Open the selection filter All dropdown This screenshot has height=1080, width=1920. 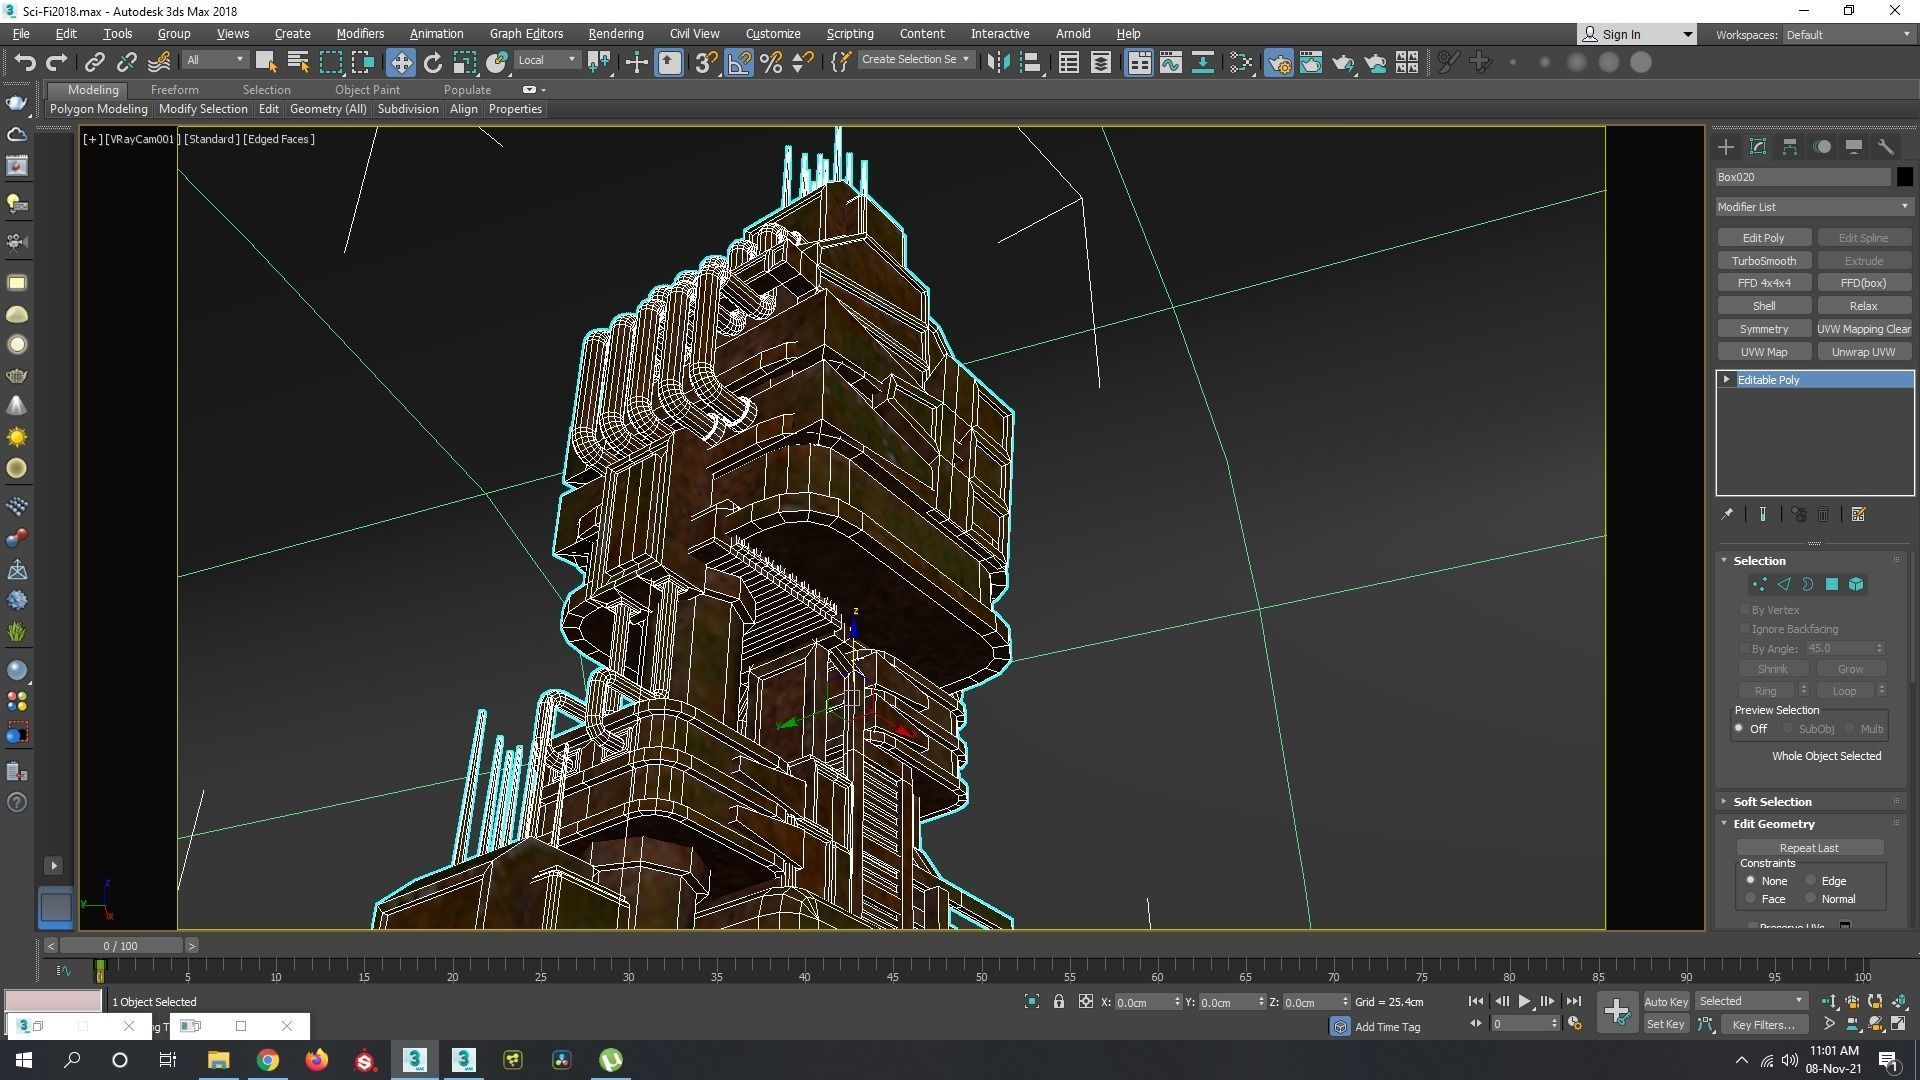[x=215, y=60]
